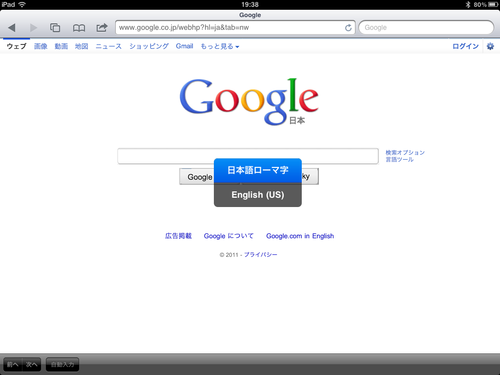The height and width of the screenshot is (375, 500).
Task: Expand the もっと見る dropdown
Action: click(x=220, y=46)
